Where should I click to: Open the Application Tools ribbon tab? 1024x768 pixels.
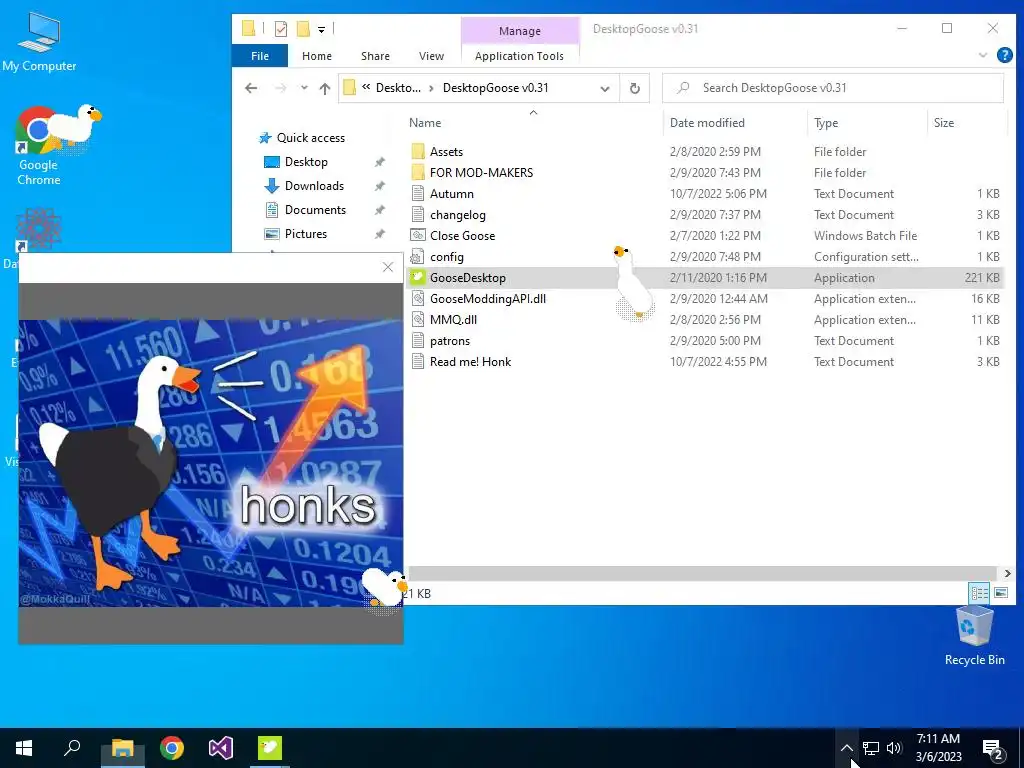[519, 56]
